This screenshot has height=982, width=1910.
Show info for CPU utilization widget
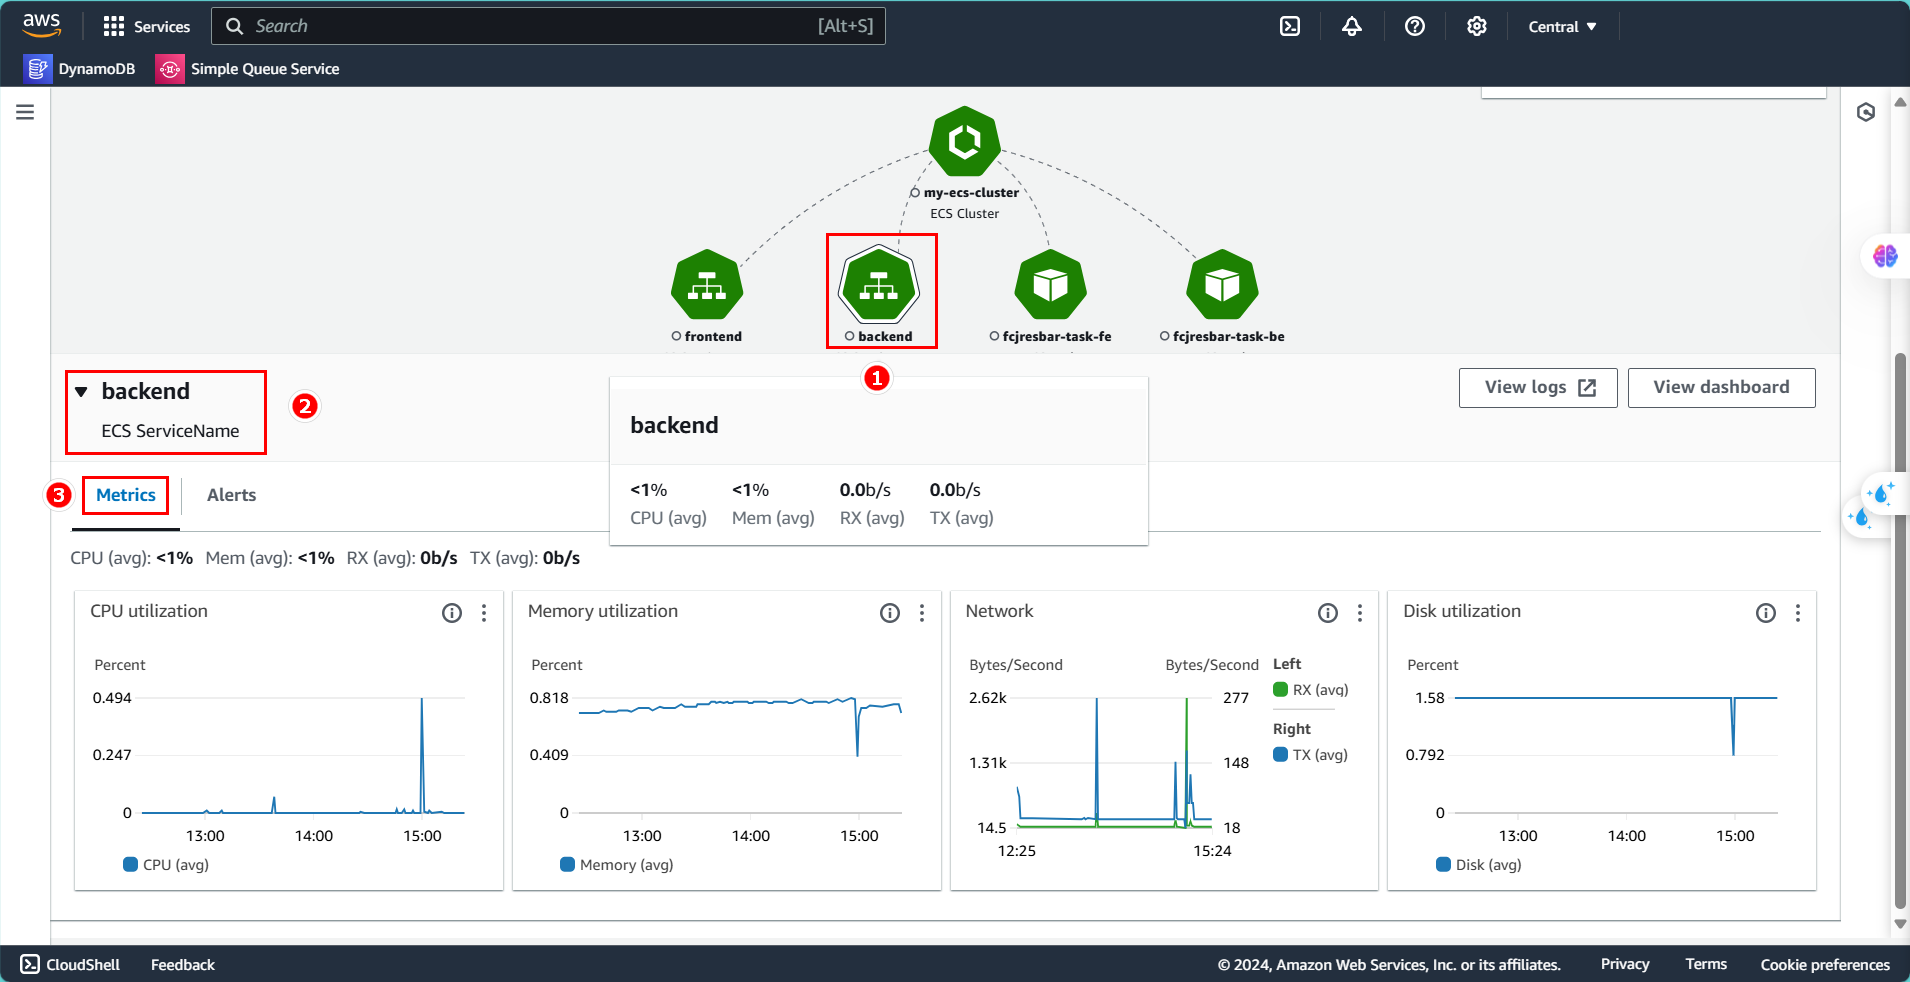coord(452,613)
